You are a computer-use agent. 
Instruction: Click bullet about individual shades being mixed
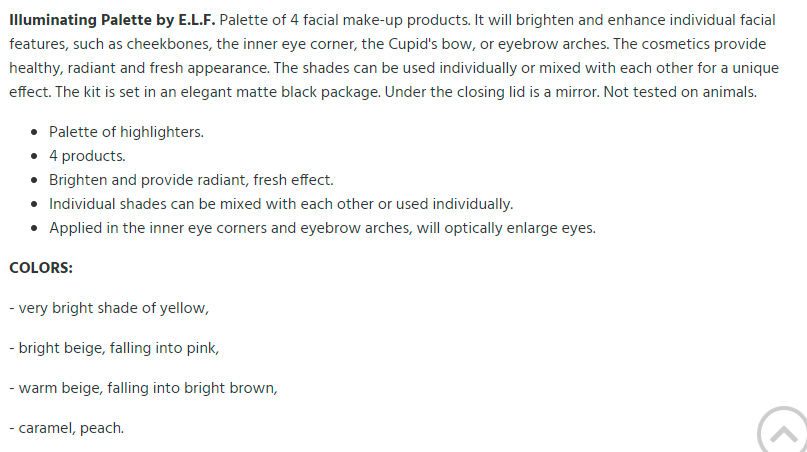[281, 204]
